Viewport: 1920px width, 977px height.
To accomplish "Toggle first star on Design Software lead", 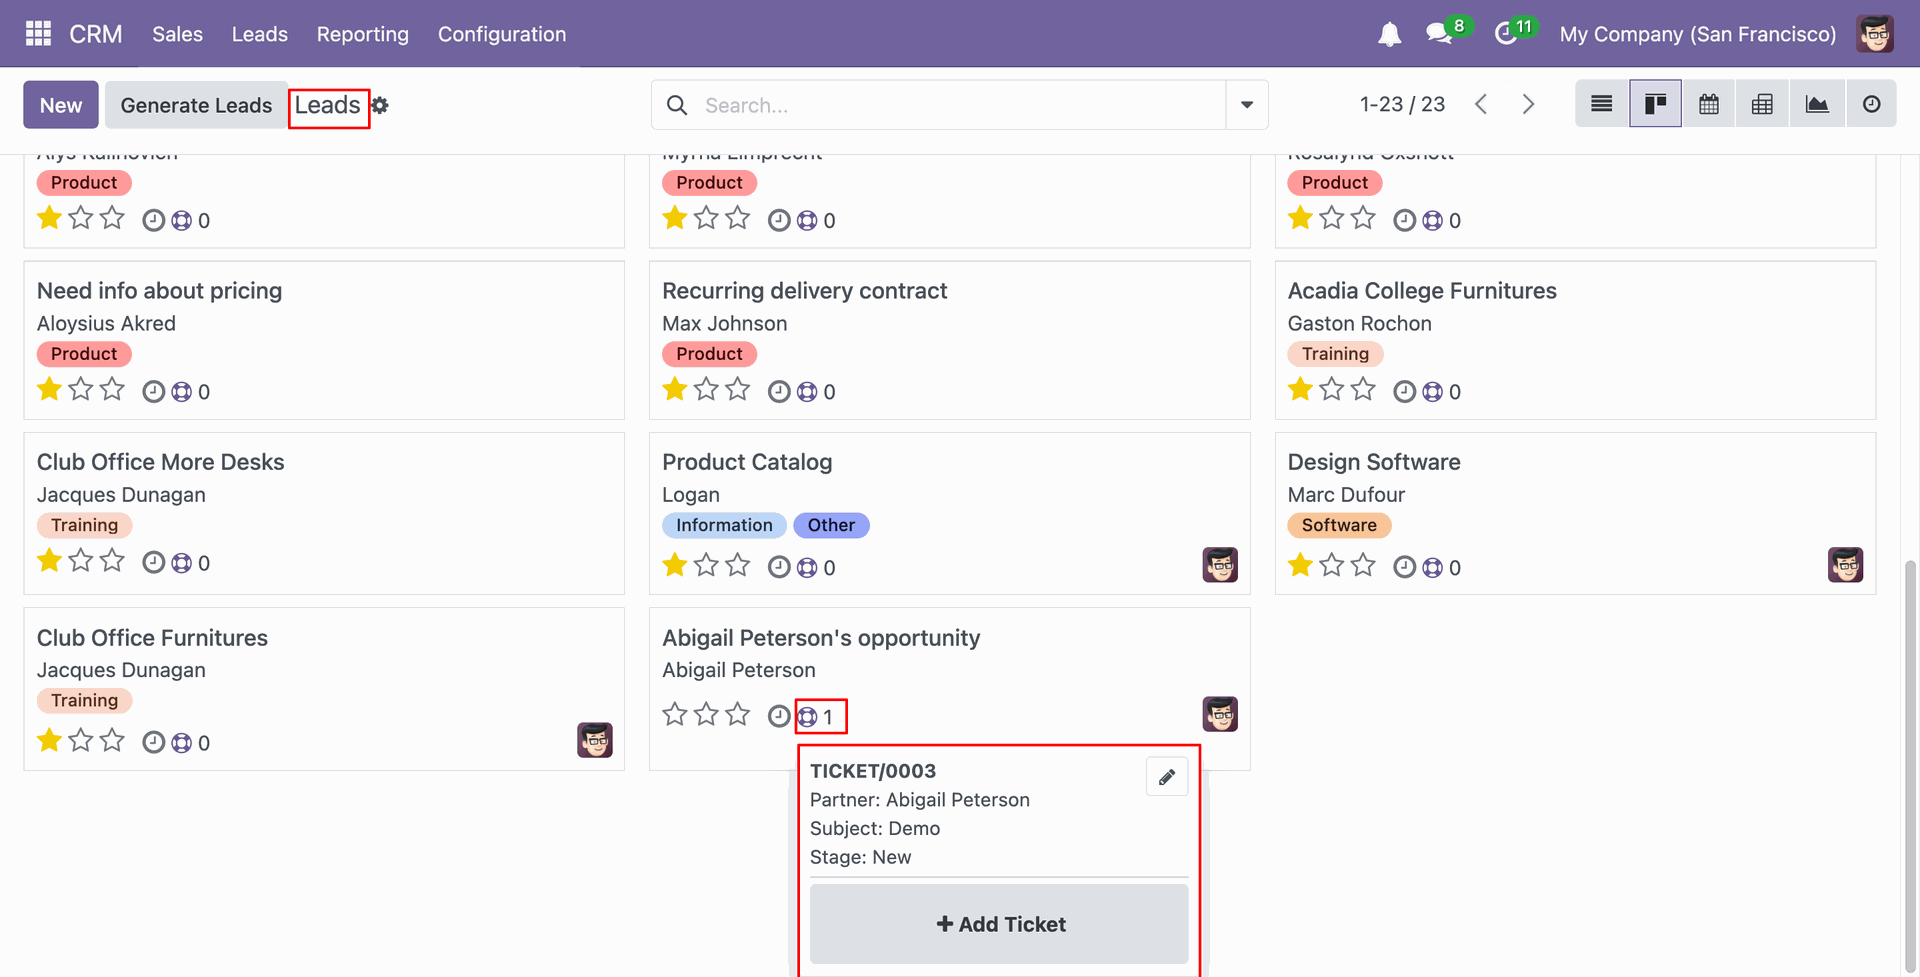I will pyautogui.click(x=1300, y=565).
